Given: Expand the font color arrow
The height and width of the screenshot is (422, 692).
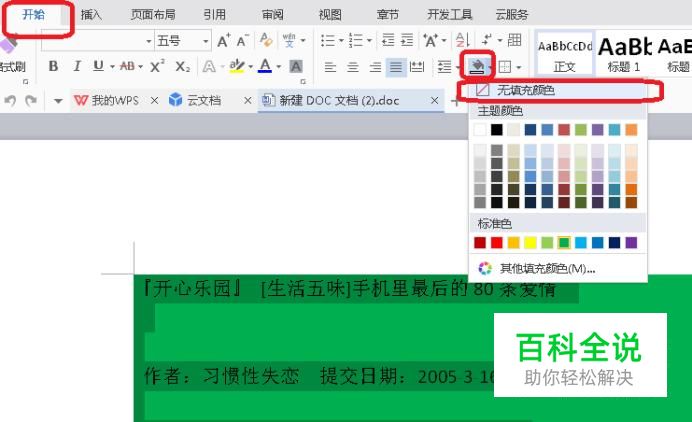Looking at the screenshot, I should tap(278, 67).
